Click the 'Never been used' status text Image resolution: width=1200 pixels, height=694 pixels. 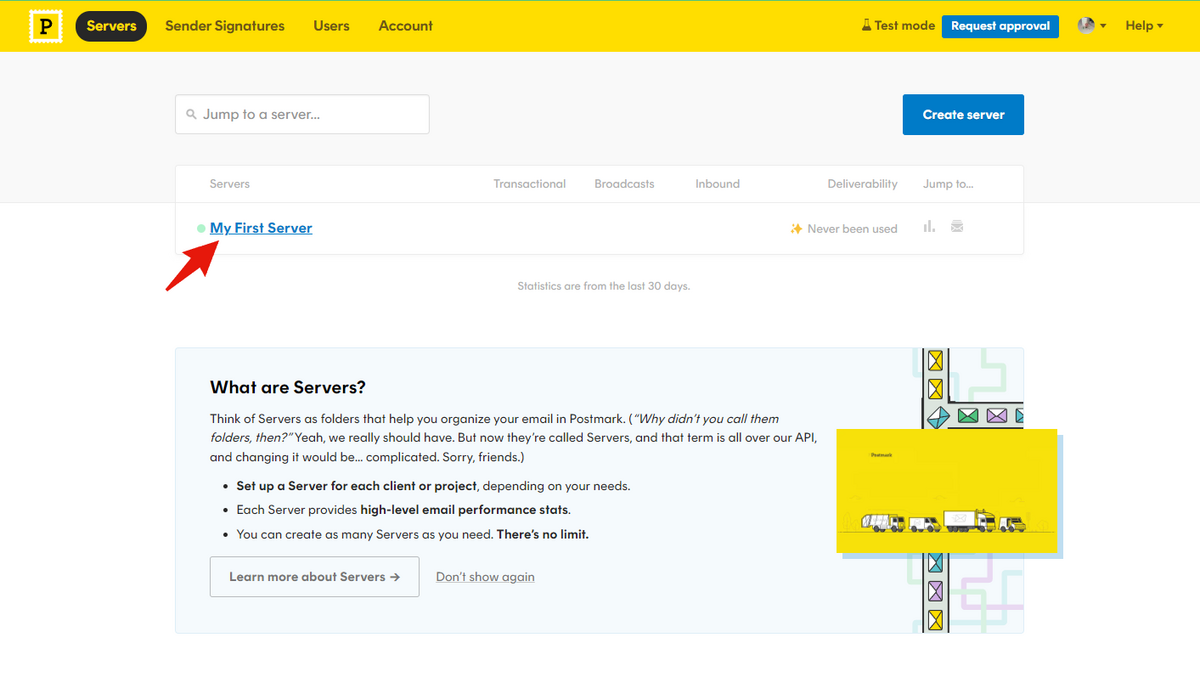pos(852,229)
